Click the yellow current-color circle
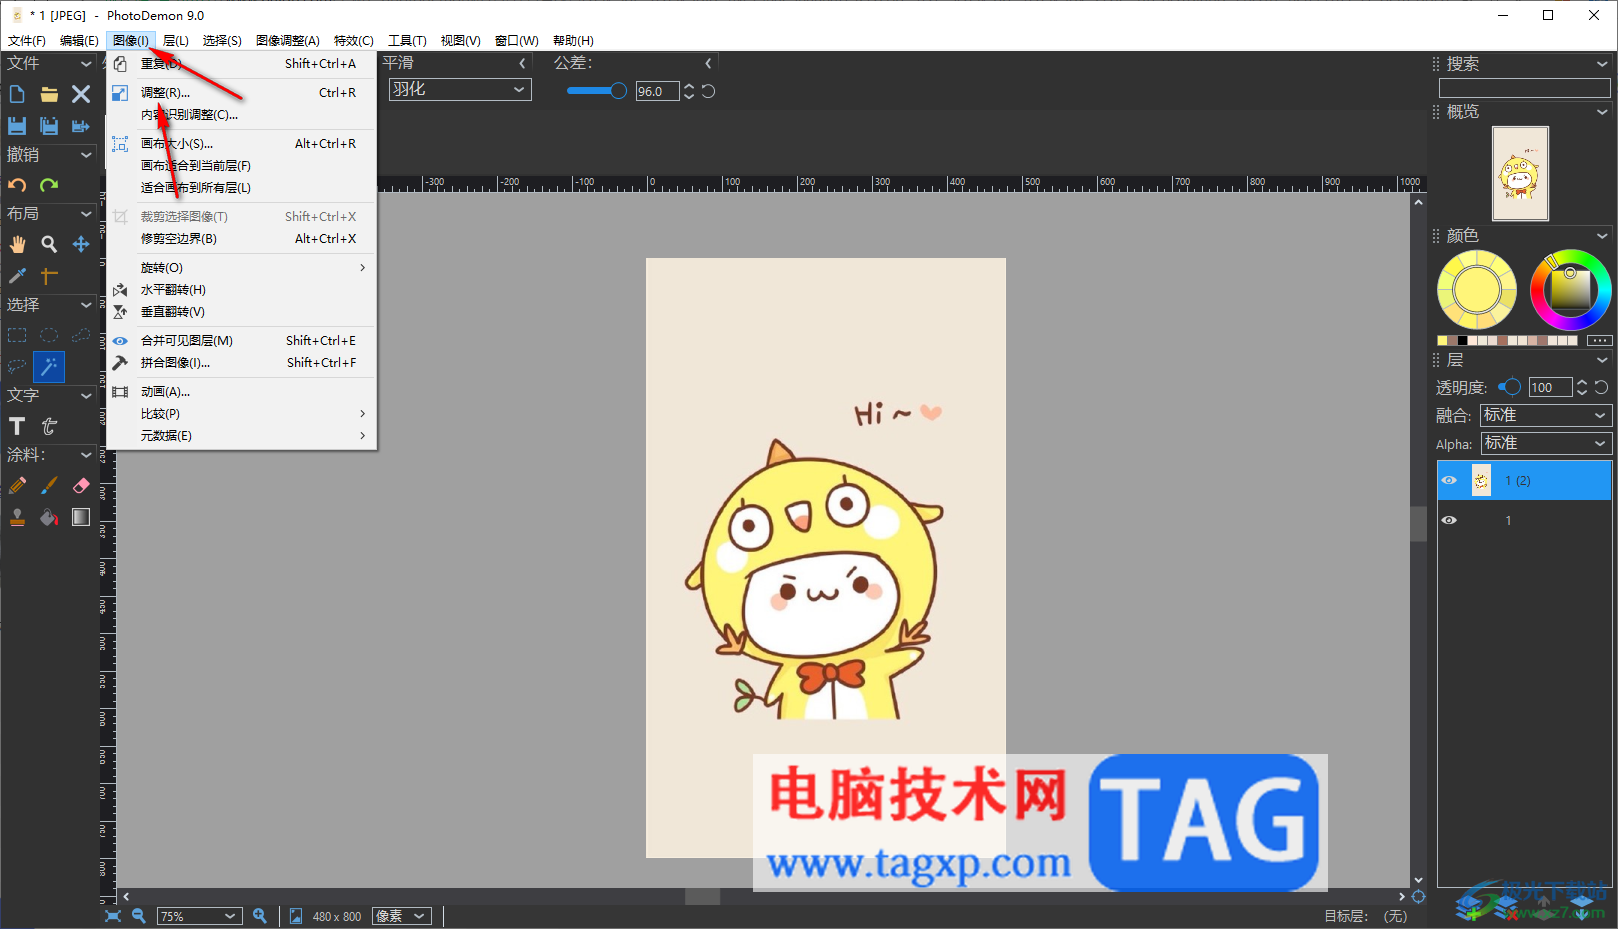 tap(1477, 290)
